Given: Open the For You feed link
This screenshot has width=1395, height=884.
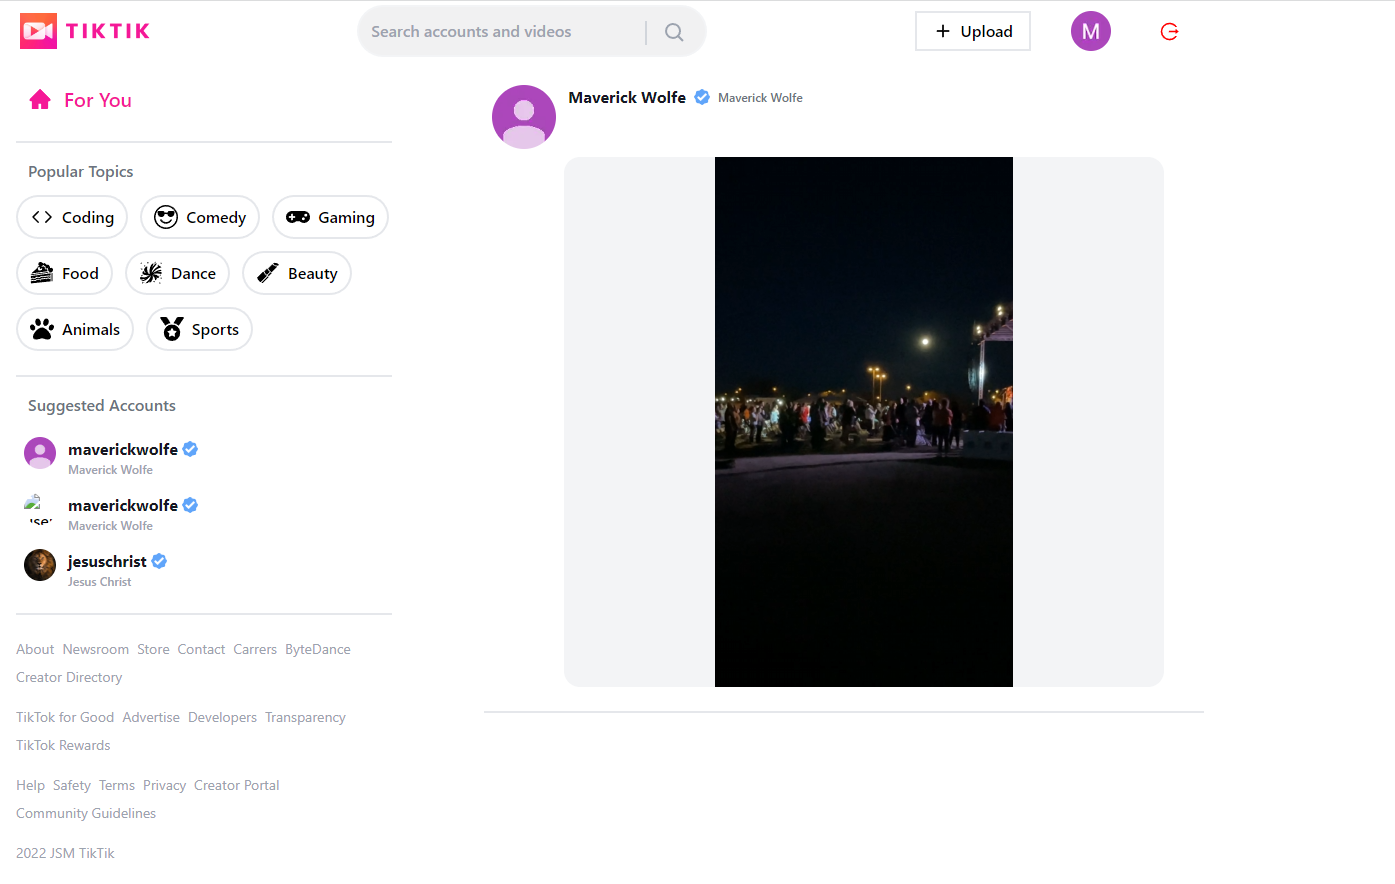Looking at the screenshot, I should (x=98, y=100).
